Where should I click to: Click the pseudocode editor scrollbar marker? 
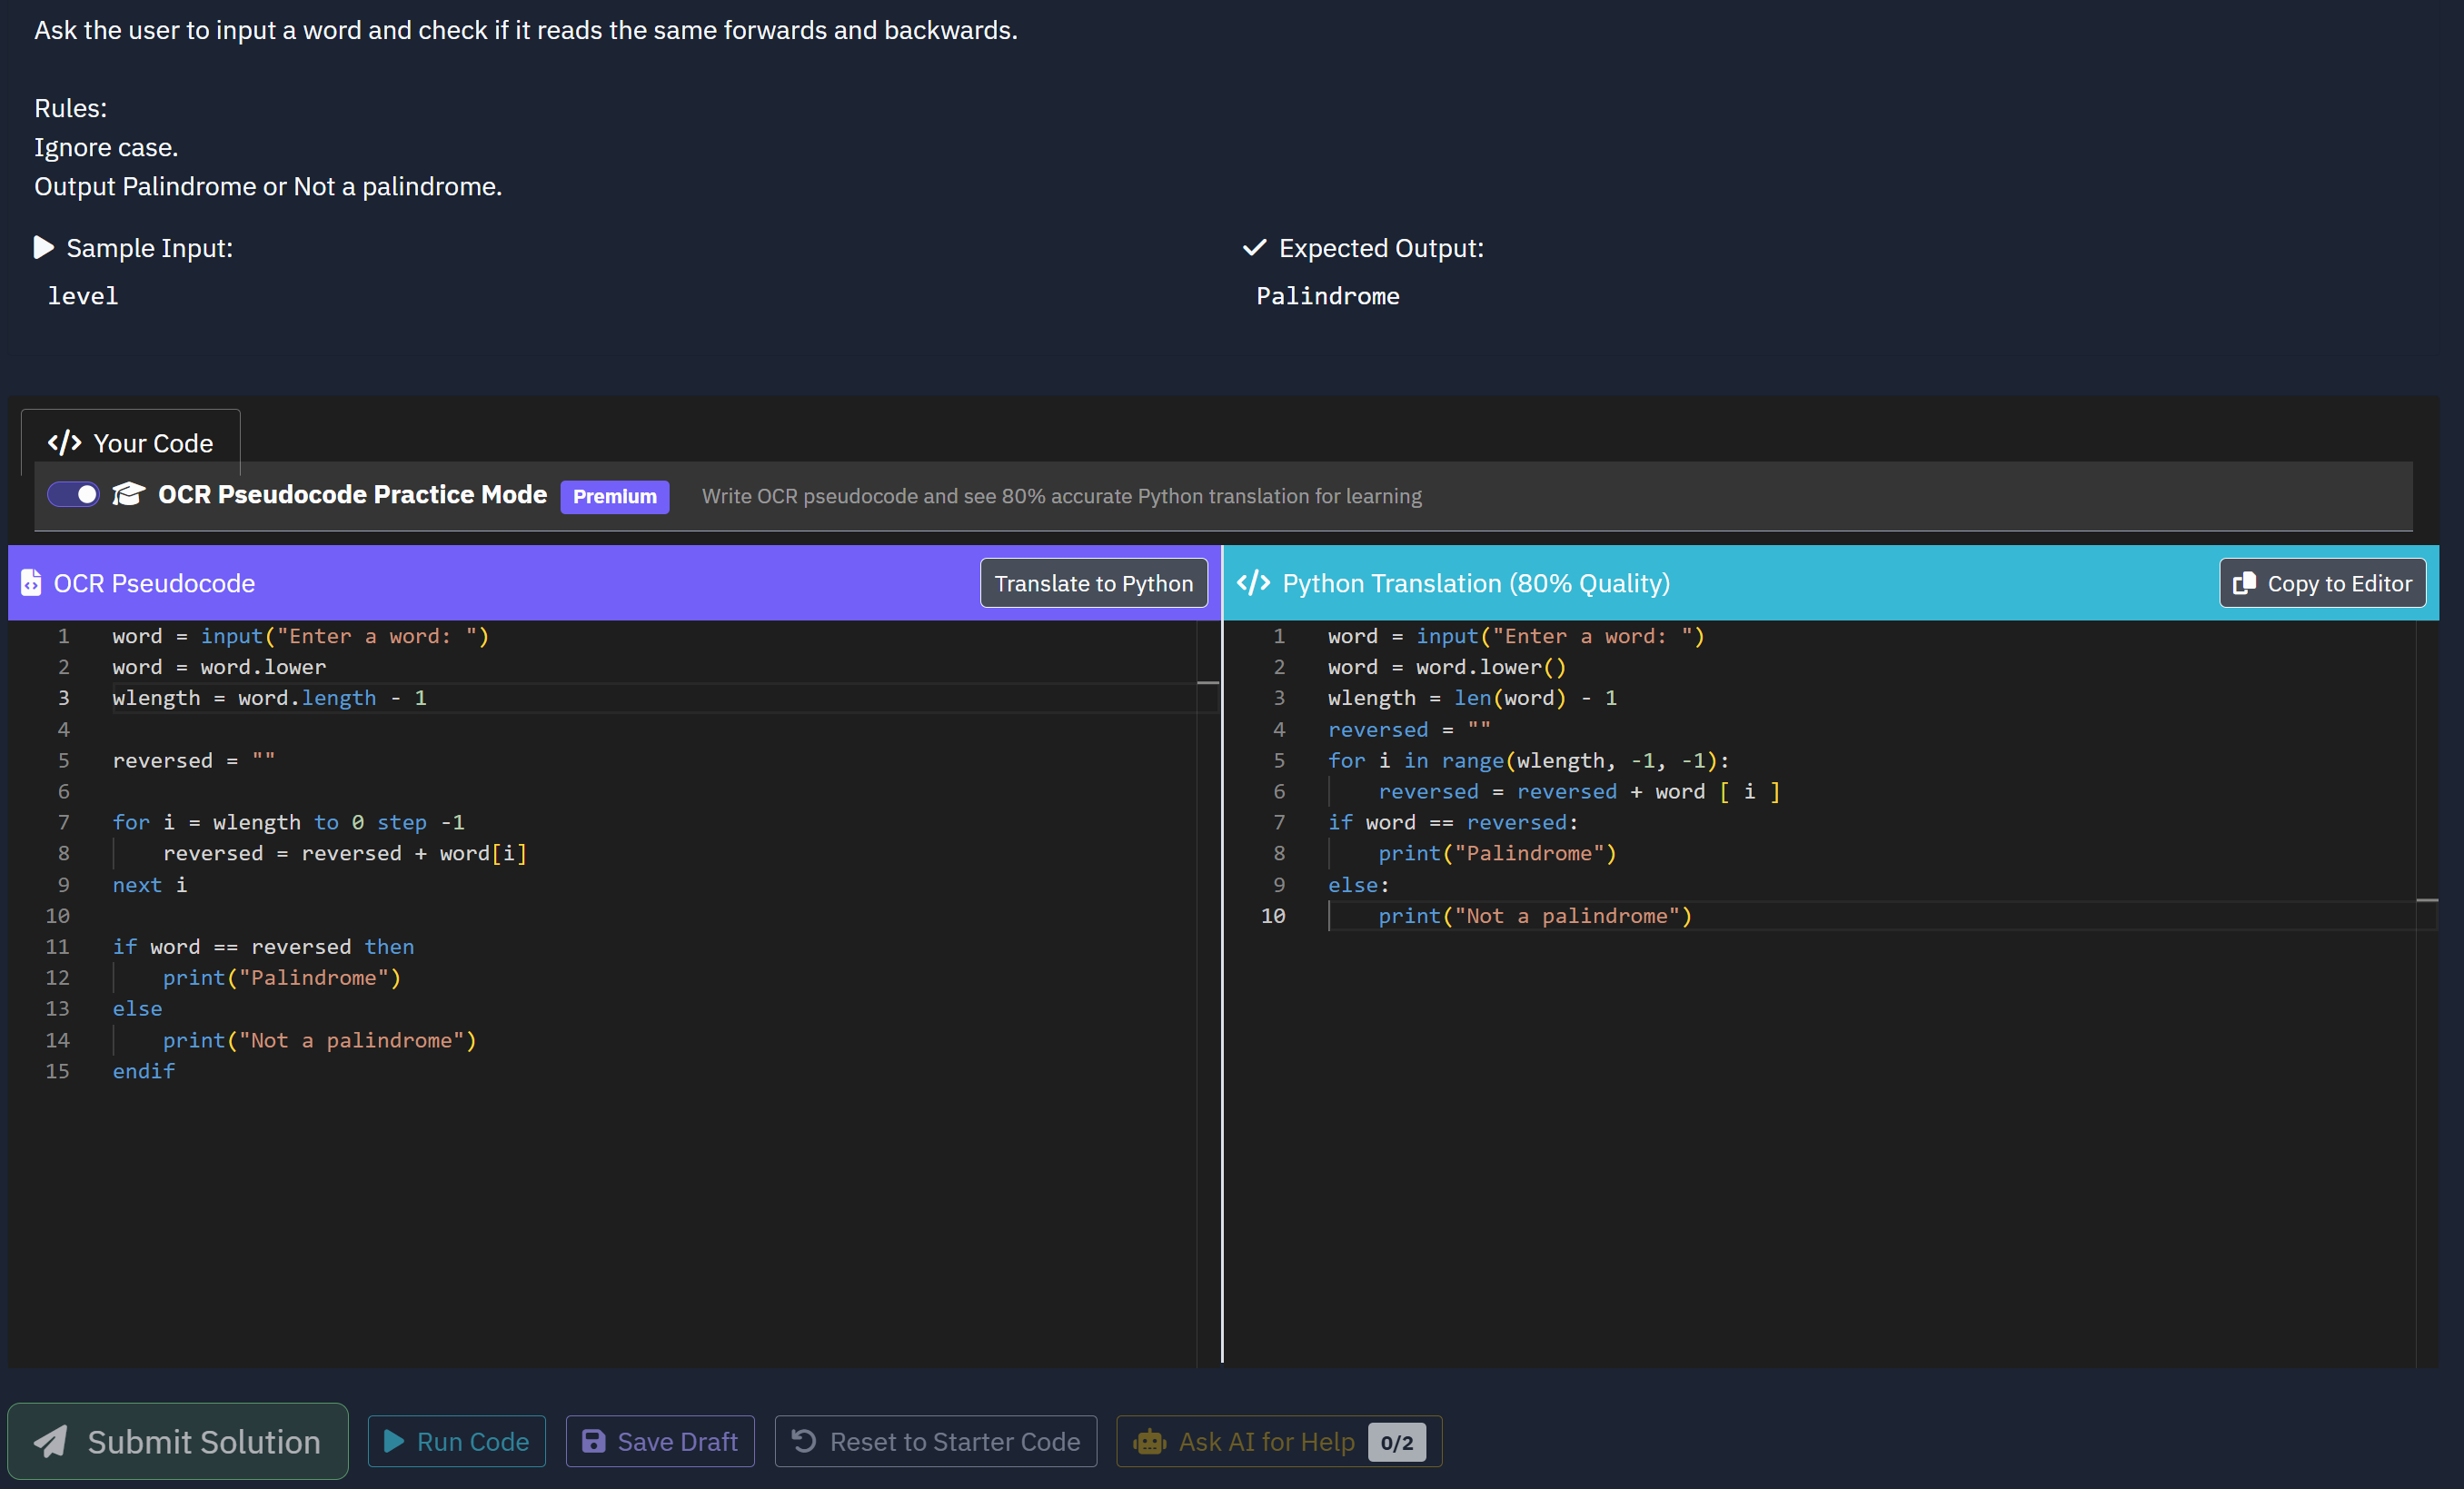coord(1208,683)
